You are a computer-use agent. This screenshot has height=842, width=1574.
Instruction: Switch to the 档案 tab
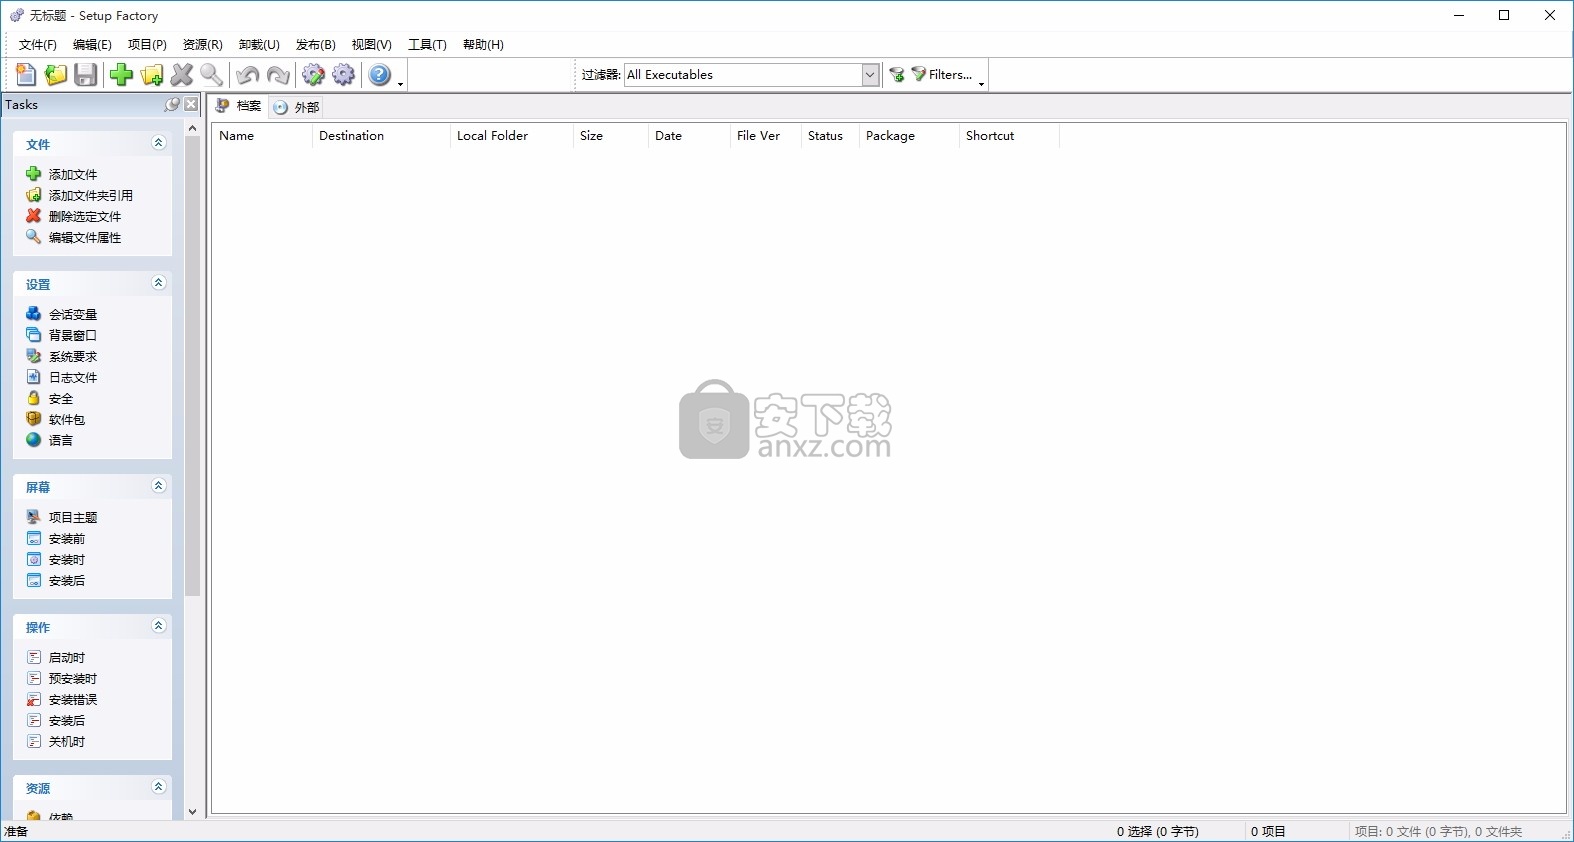238,106
